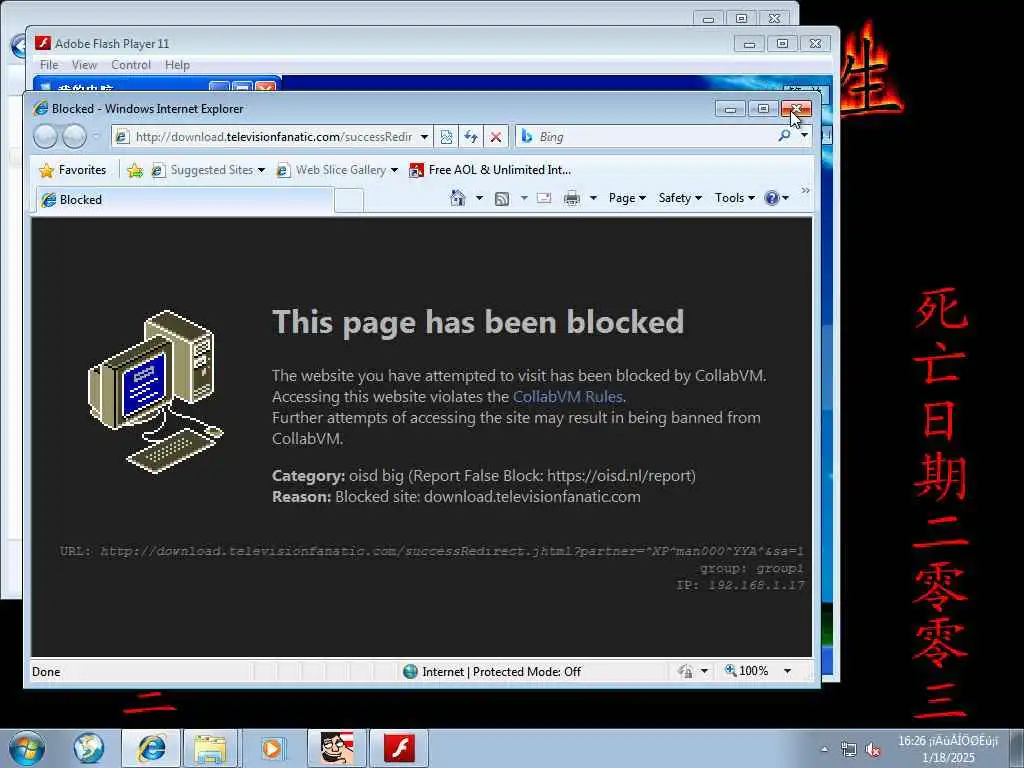Toggle Compatibility View icon in address bar
The image size is (1024, 768).
(446, 136)
